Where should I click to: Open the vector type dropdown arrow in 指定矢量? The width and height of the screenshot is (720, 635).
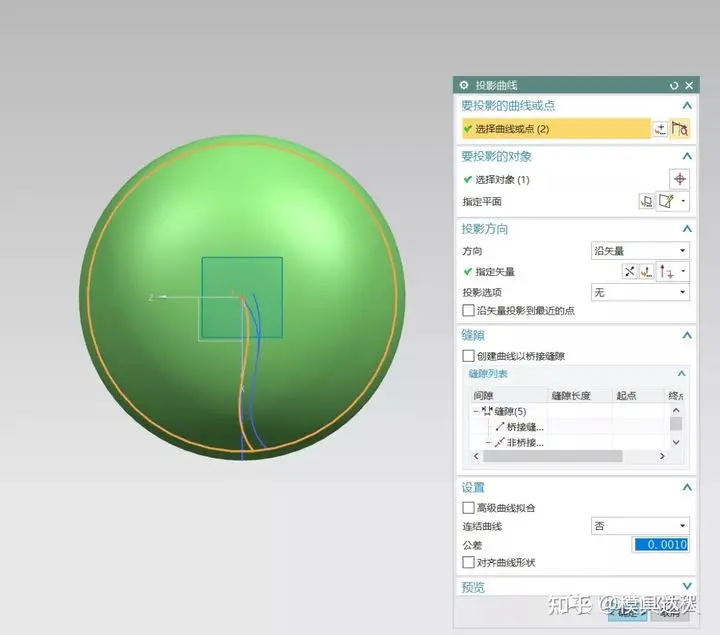(x=683, y=271)
